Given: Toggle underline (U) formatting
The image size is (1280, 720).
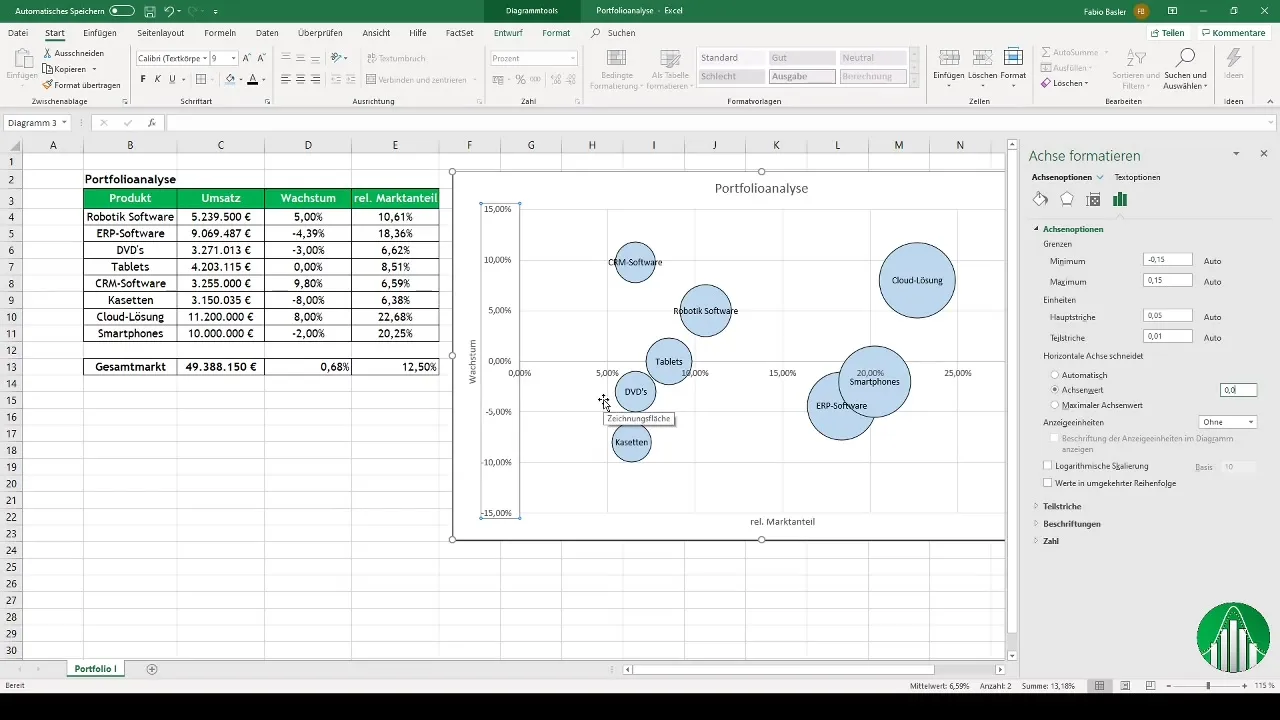Looking at the screenshot, I should 172,79.
